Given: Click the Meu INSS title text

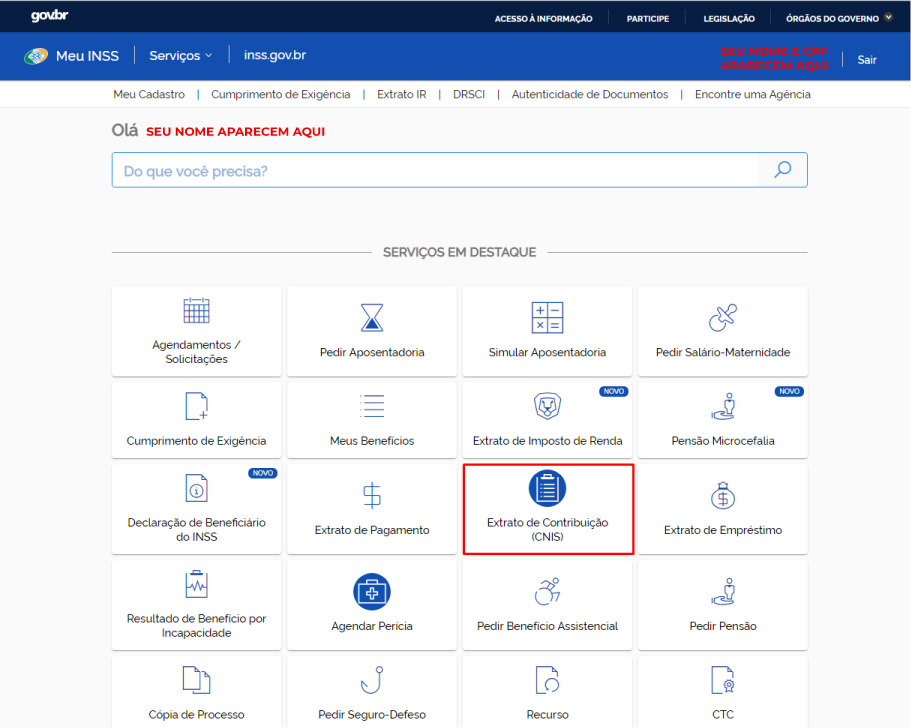Looking at the screenshot, I should 87,56.
